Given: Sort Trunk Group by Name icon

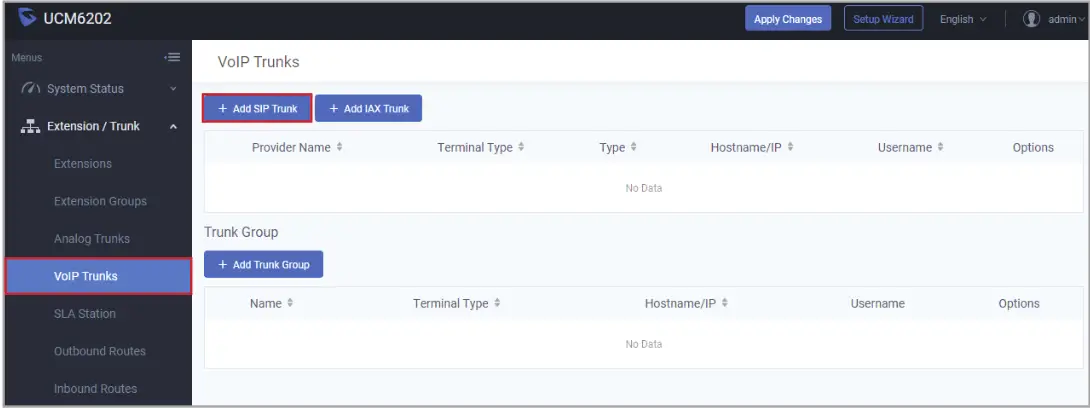Looking at the screenshot, I should click(x=291, y=304).
